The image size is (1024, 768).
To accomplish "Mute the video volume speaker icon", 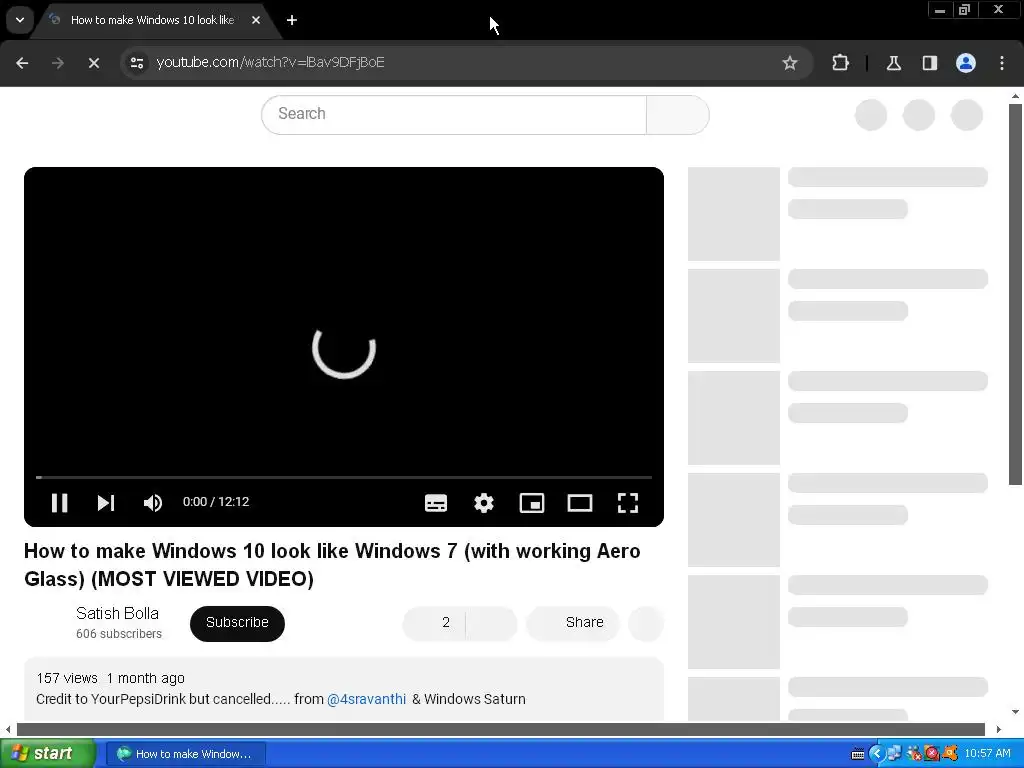I will (x=153, y=502).
